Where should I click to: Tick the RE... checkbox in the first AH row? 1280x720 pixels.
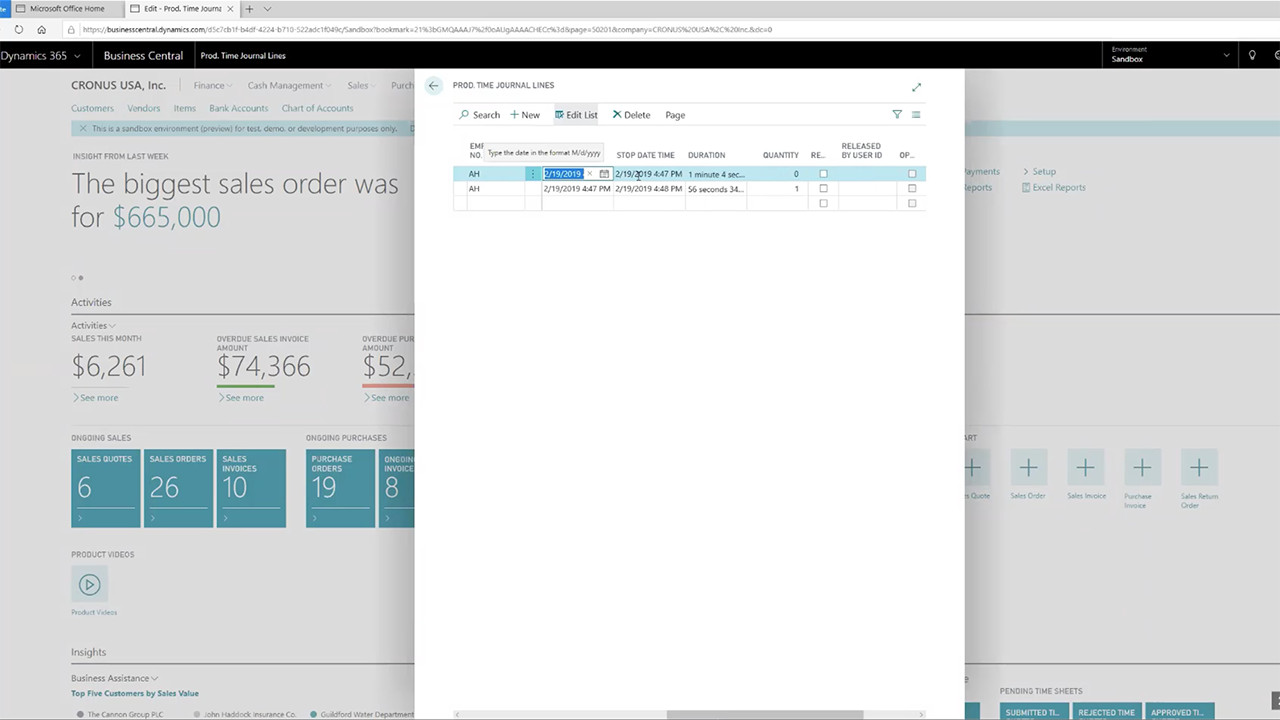(x=823, y=174)
